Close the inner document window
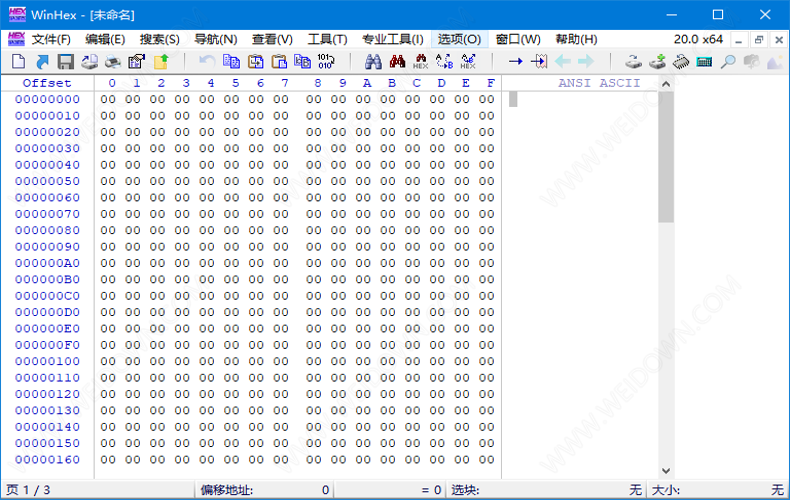Viewport: 790px width, 500px height. 779,40
